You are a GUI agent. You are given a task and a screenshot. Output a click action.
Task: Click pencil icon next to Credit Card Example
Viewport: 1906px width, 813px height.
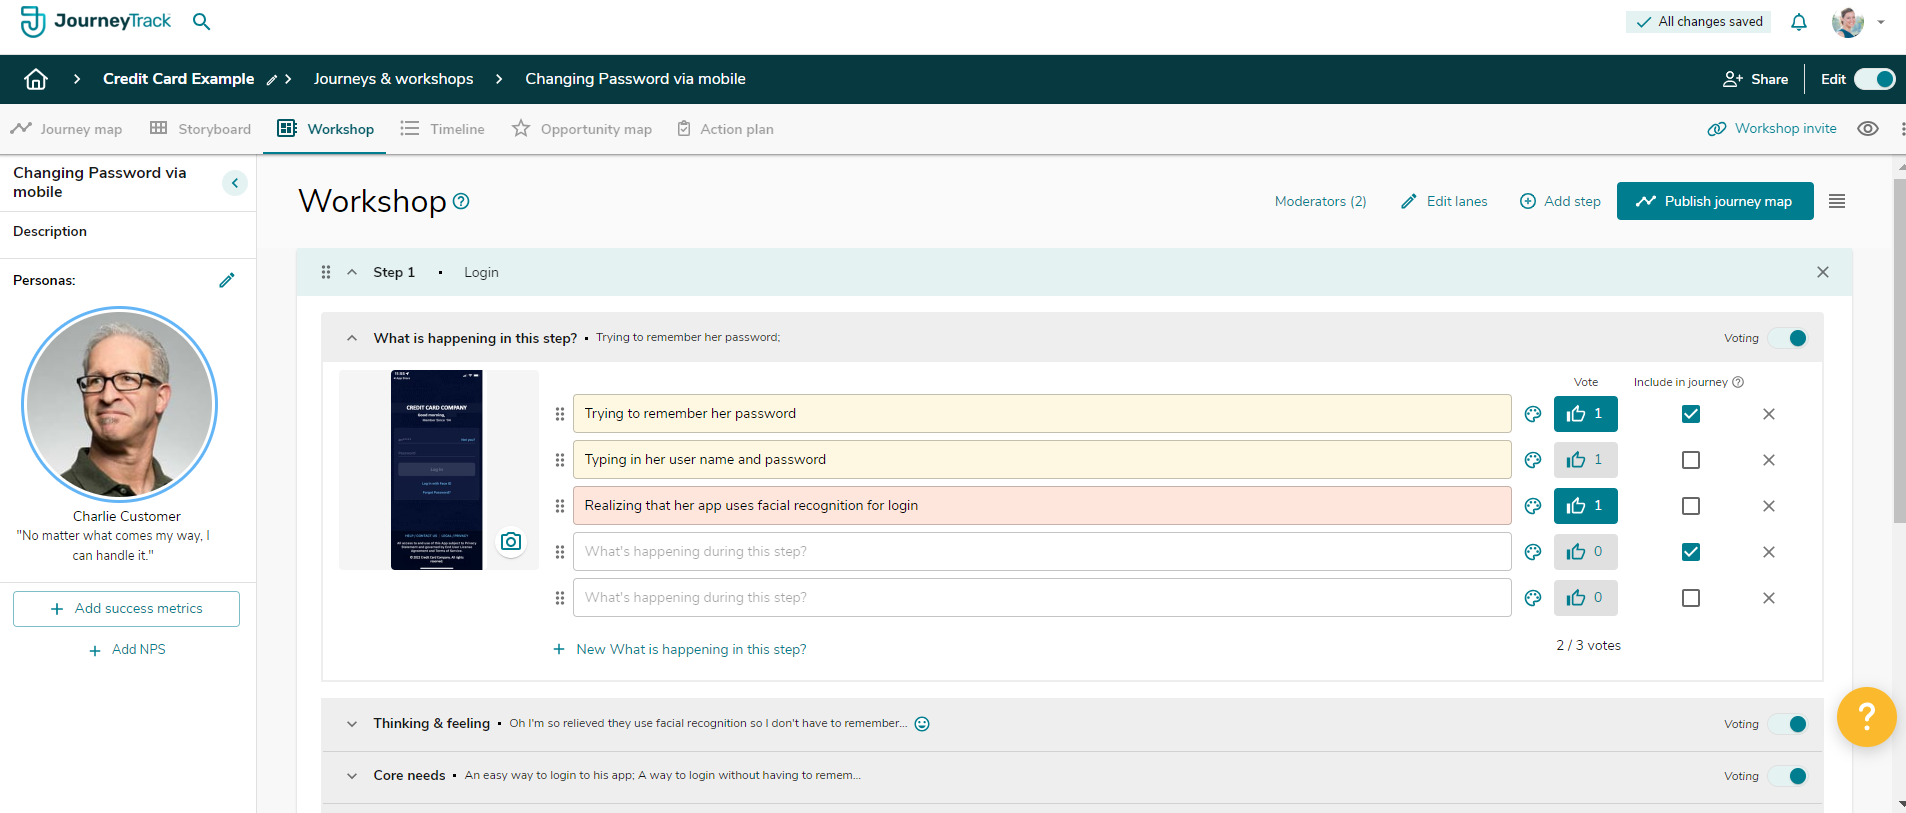click(x=272, y=80)
